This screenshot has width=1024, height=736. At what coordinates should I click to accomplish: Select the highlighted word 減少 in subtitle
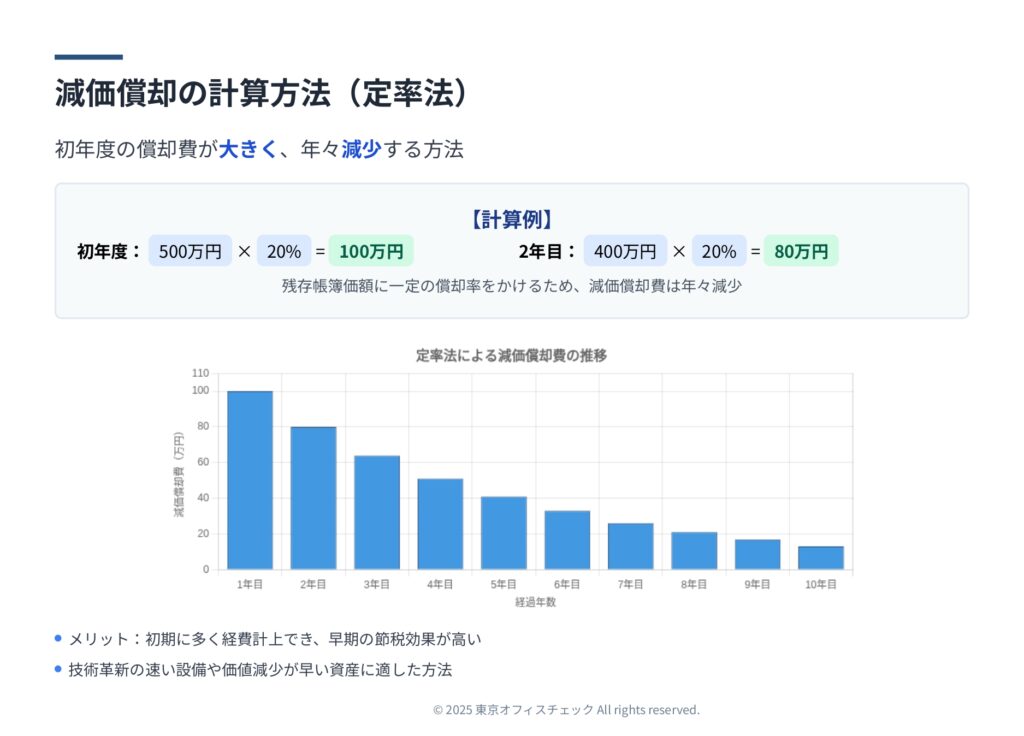tap(361, 150)
